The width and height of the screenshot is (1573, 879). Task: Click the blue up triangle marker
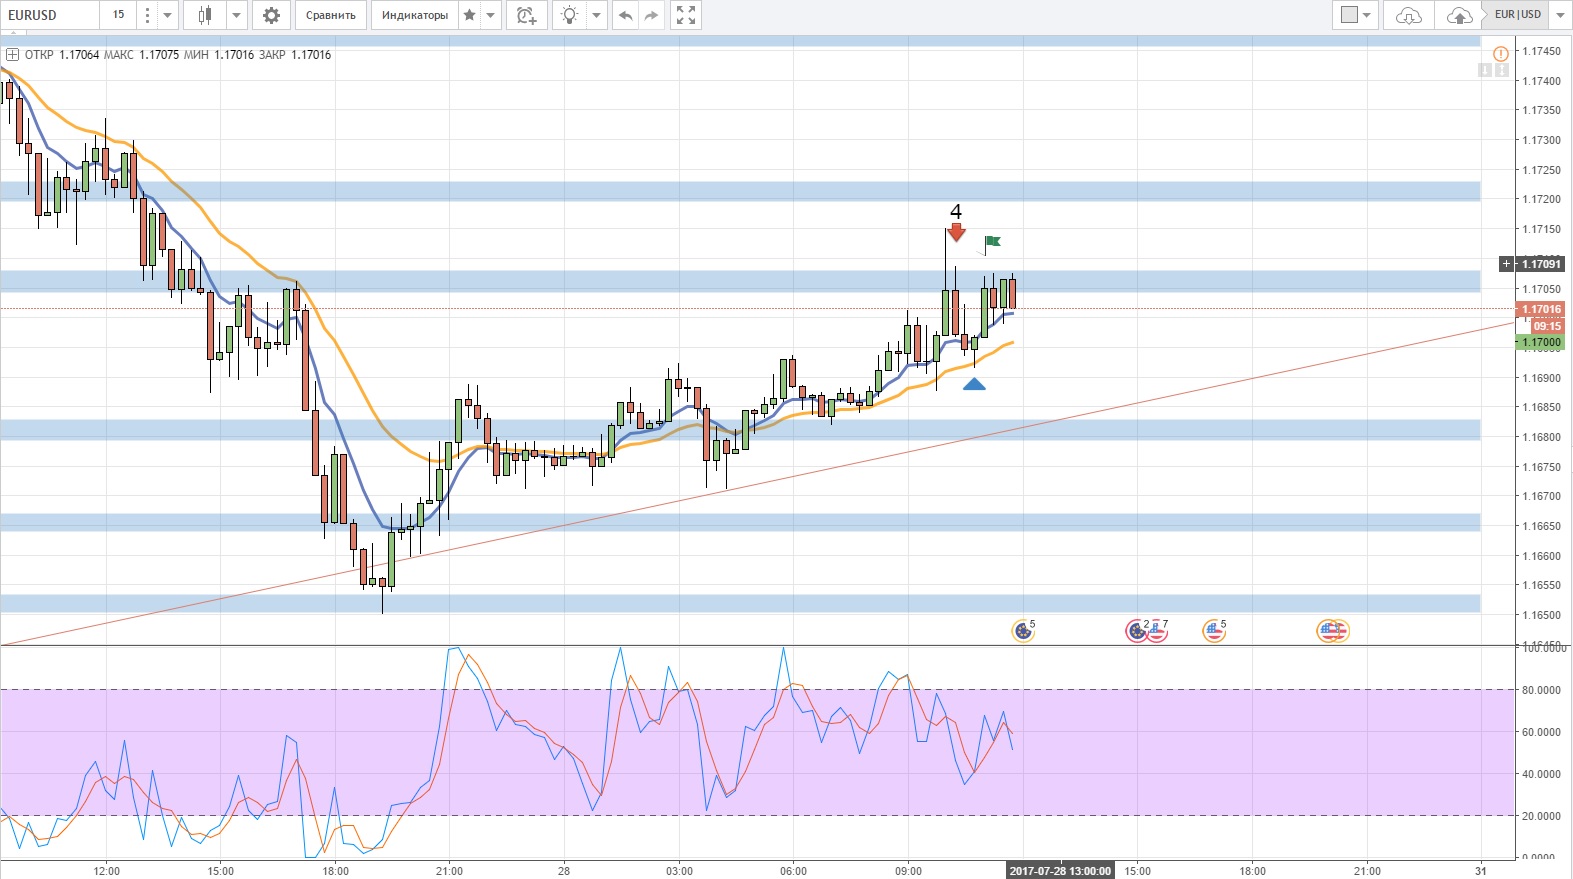(x=974, y=384)
